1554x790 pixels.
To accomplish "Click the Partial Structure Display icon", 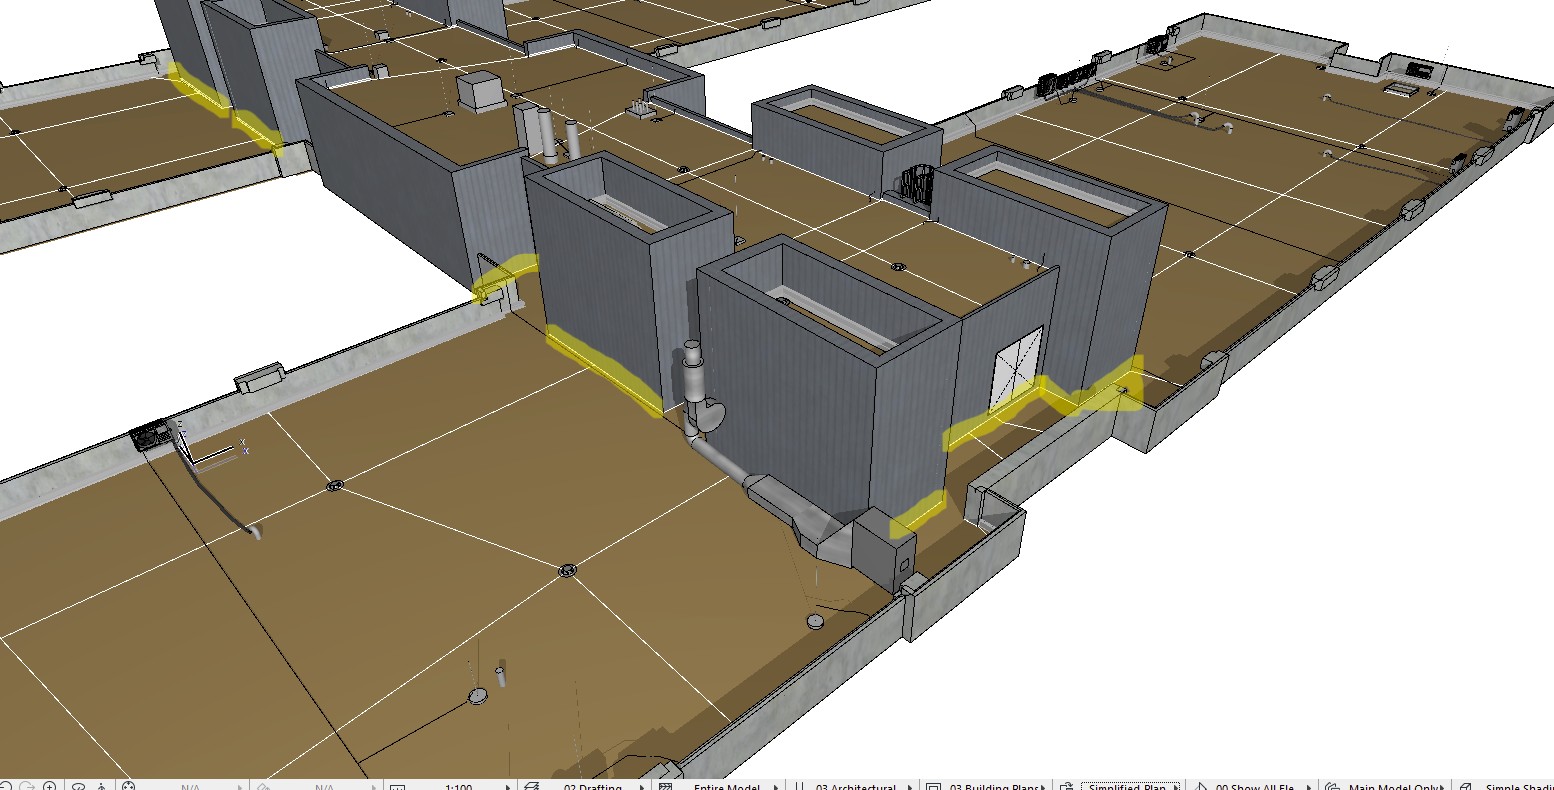I will click(665, 787).
